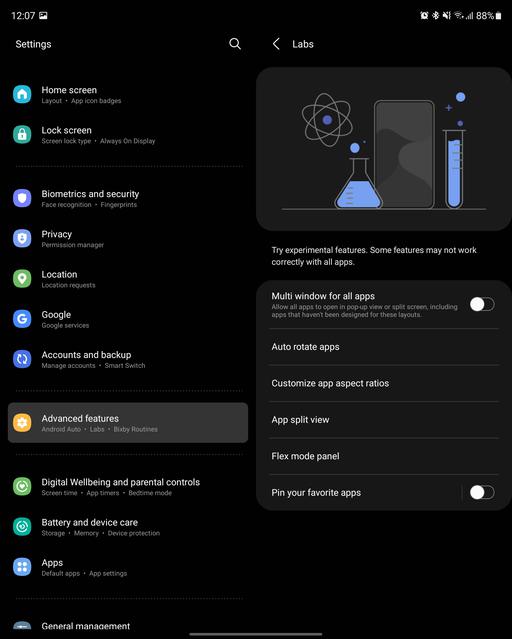Tap the Accounts and backup sync icon
The image size is (512, 639).
pos(22,359)
